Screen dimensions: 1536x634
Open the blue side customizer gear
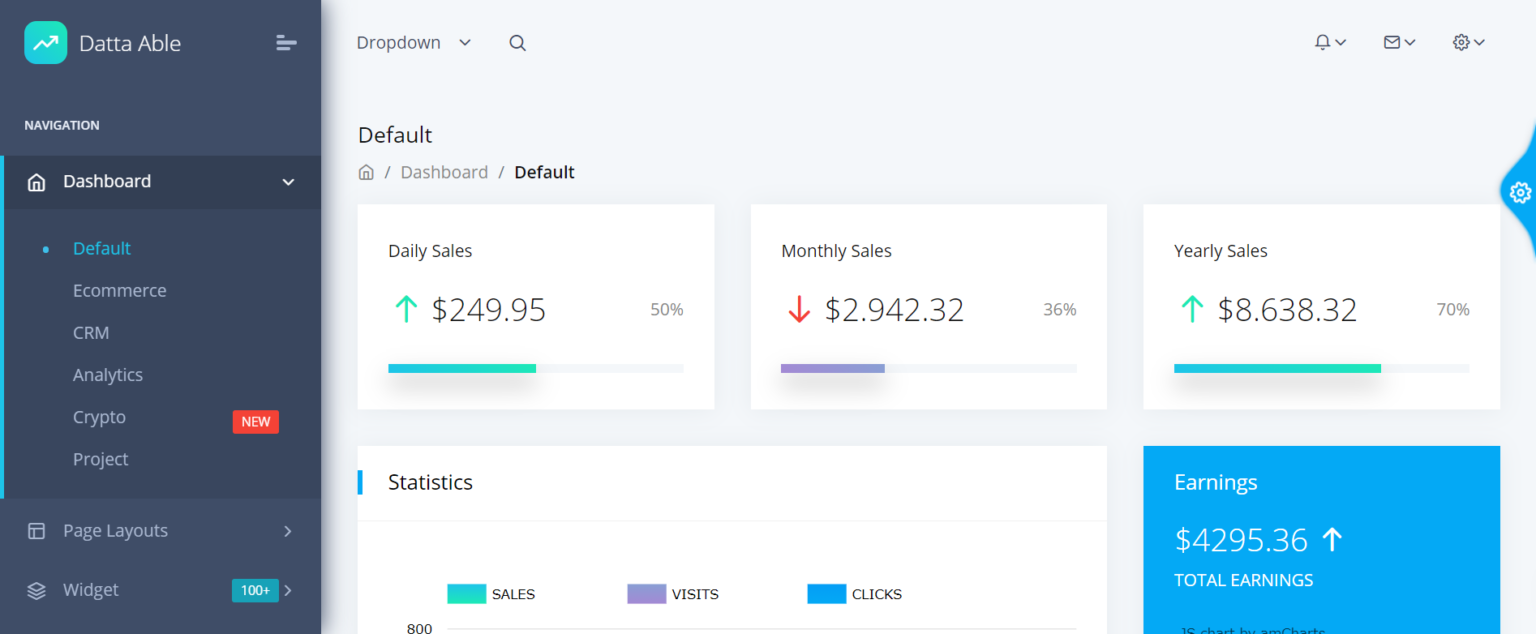click(x=1520, y=192)
